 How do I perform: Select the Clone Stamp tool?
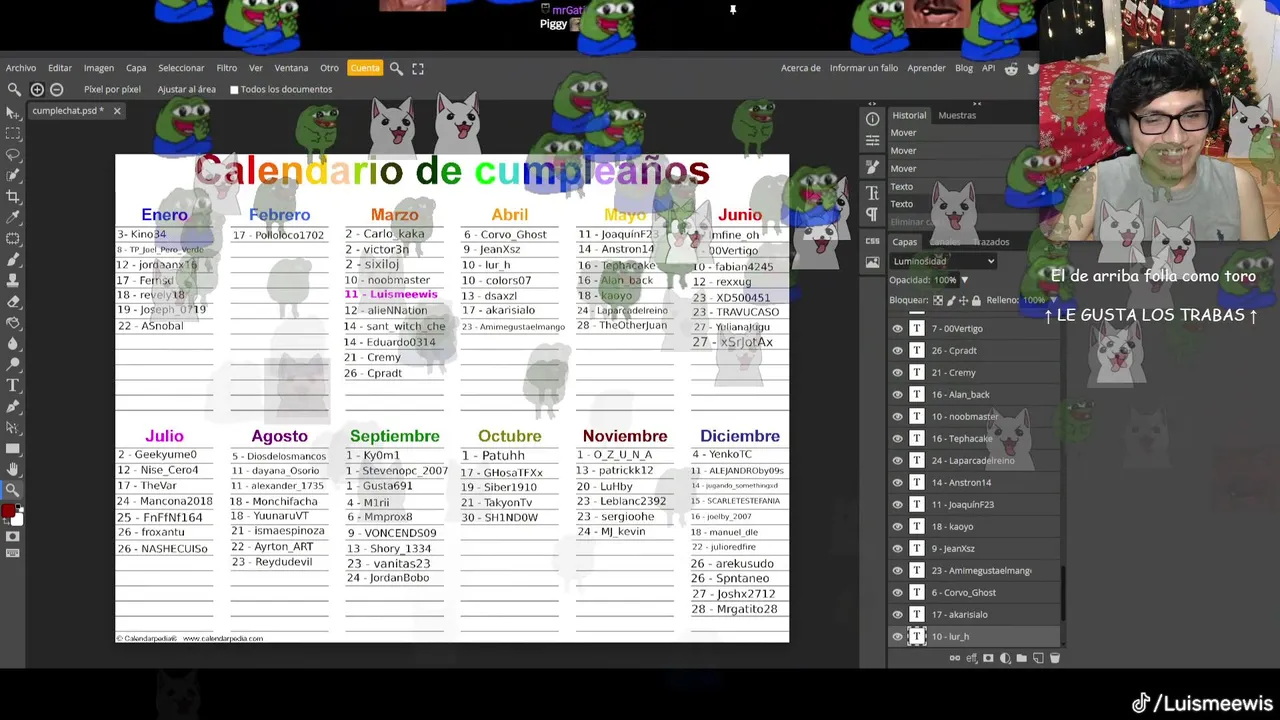(13, 281)
